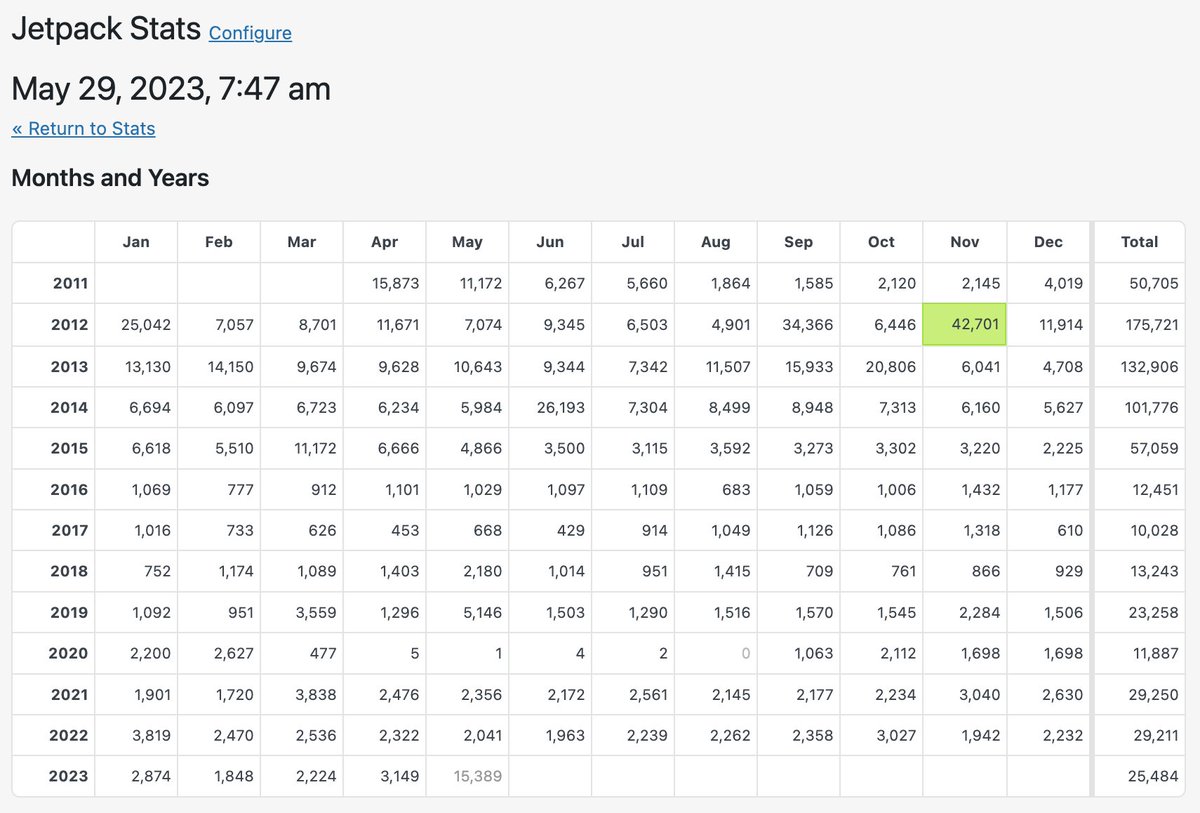
Task: Select the 50,705 total for 2011
Action: click(x=1152, y=284)
